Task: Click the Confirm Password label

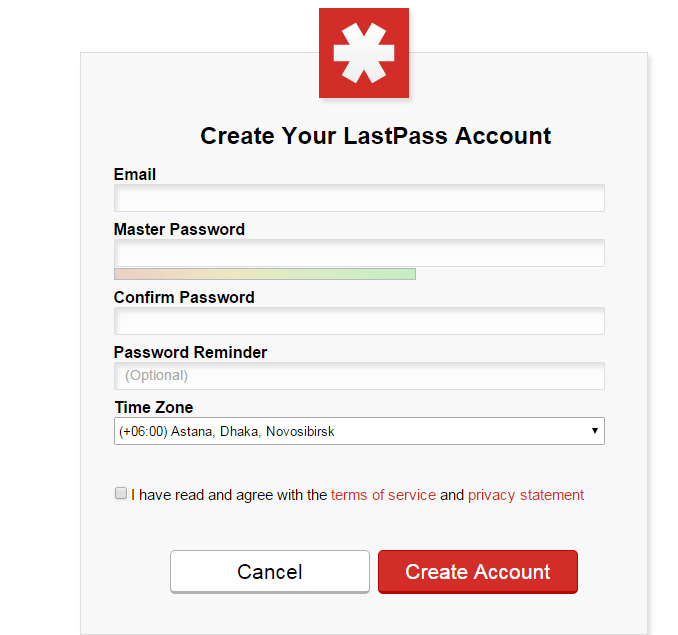Action: coord(184,297)
